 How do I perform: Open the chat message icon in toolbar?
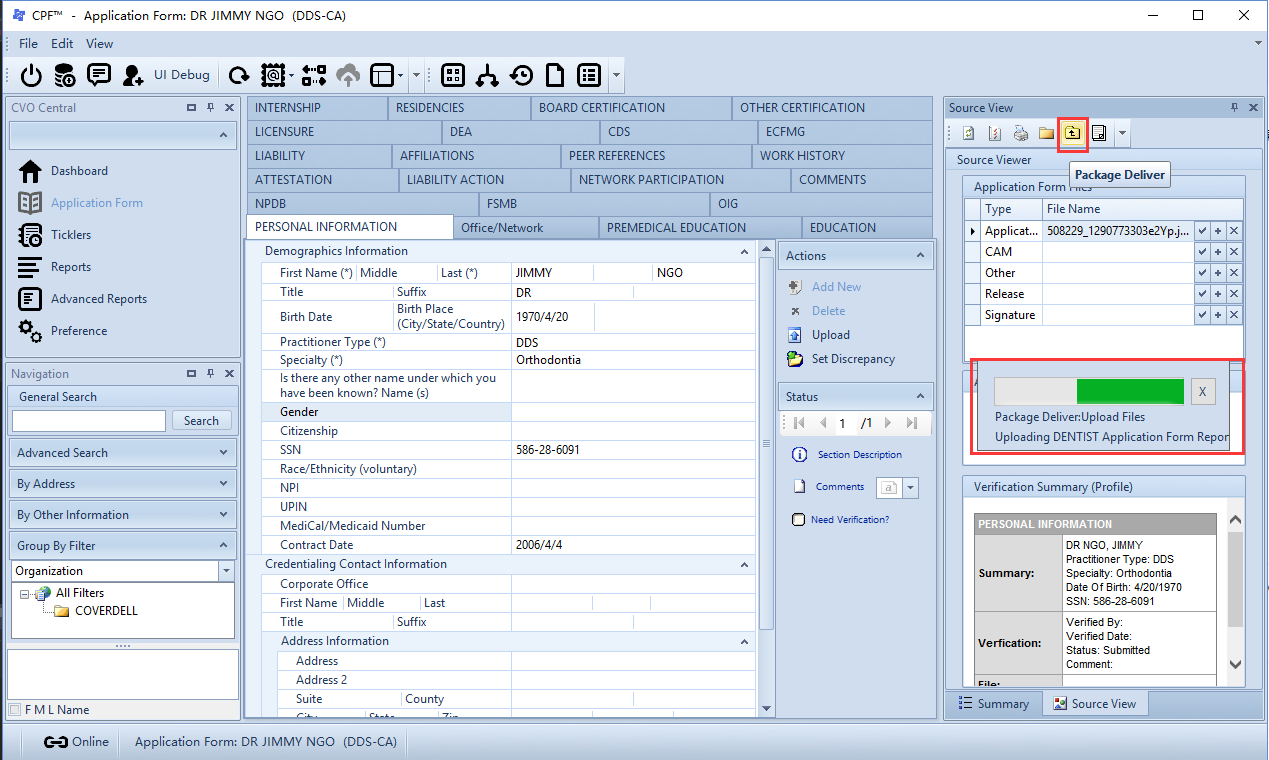(99, 75)
